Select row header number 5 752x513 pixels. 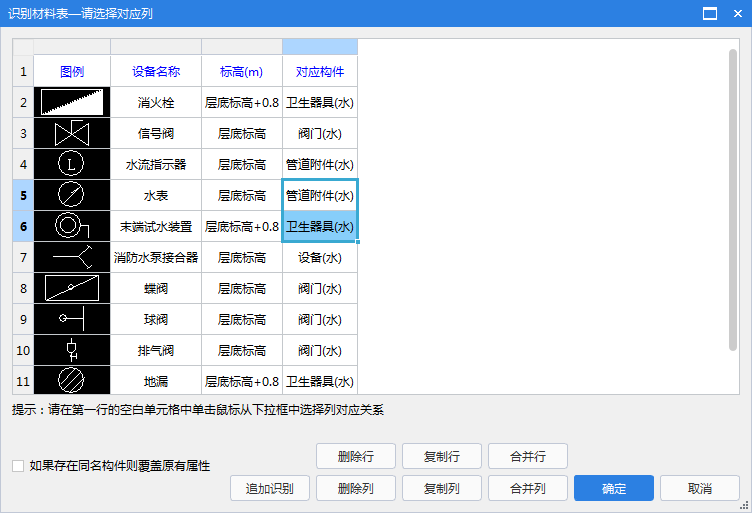click(x=23, y=195)
